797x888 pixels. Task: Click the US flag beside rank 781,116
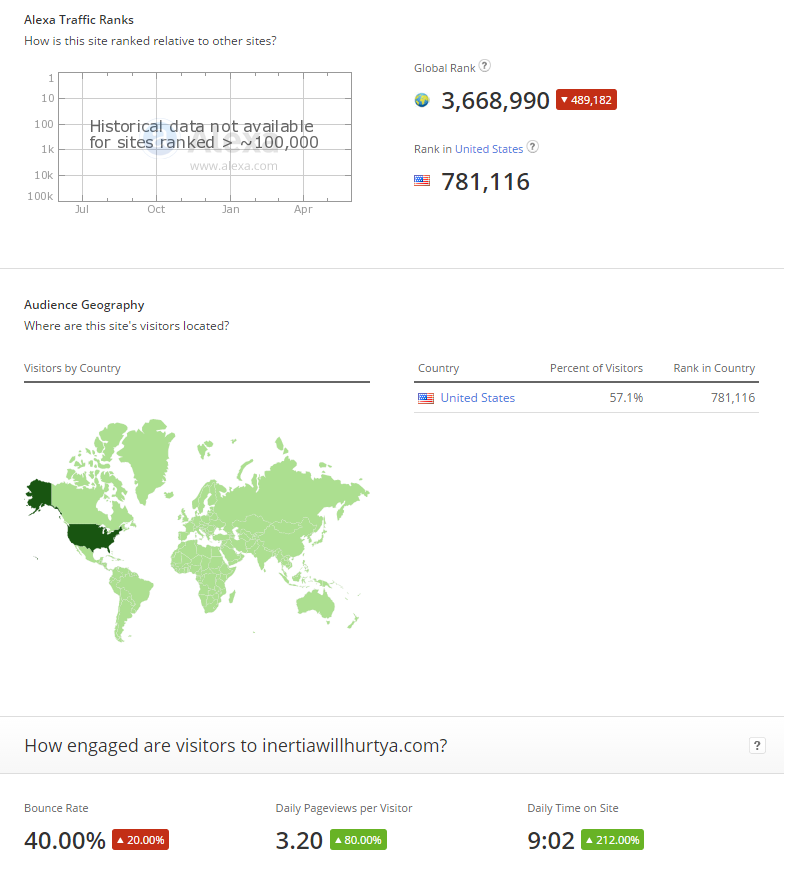(x=422, y=181)
